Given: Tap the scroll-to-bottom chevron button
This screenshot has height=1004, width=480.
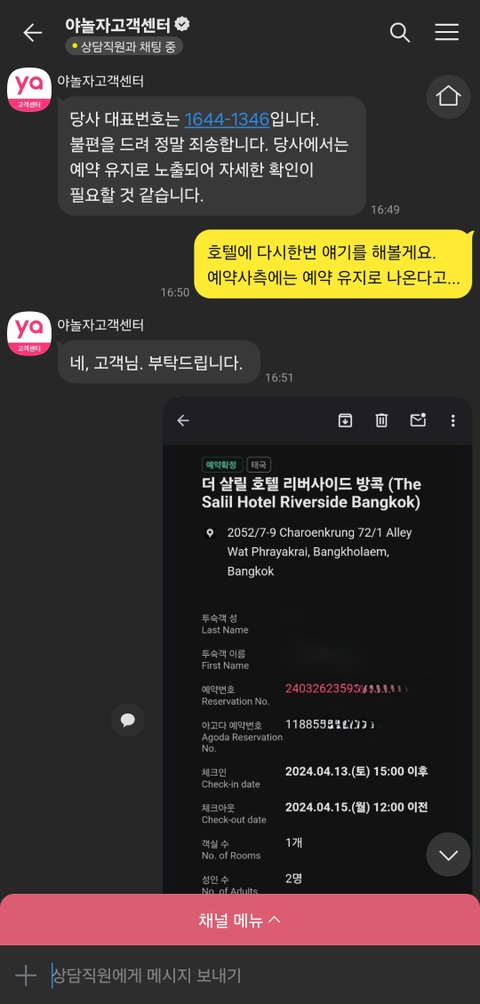Looking at the screenshot, I should point(448,854).
